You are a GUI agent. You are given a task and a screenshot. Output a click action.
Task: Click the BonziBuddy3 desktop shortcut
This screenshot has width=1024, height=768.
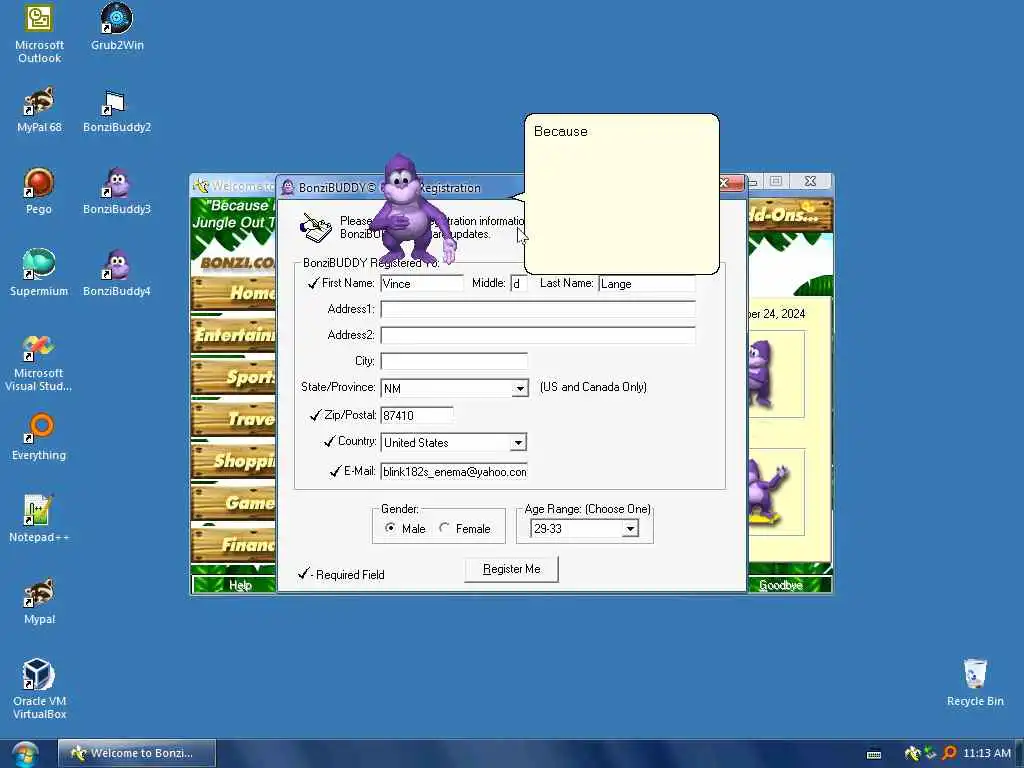pos(116,191)
